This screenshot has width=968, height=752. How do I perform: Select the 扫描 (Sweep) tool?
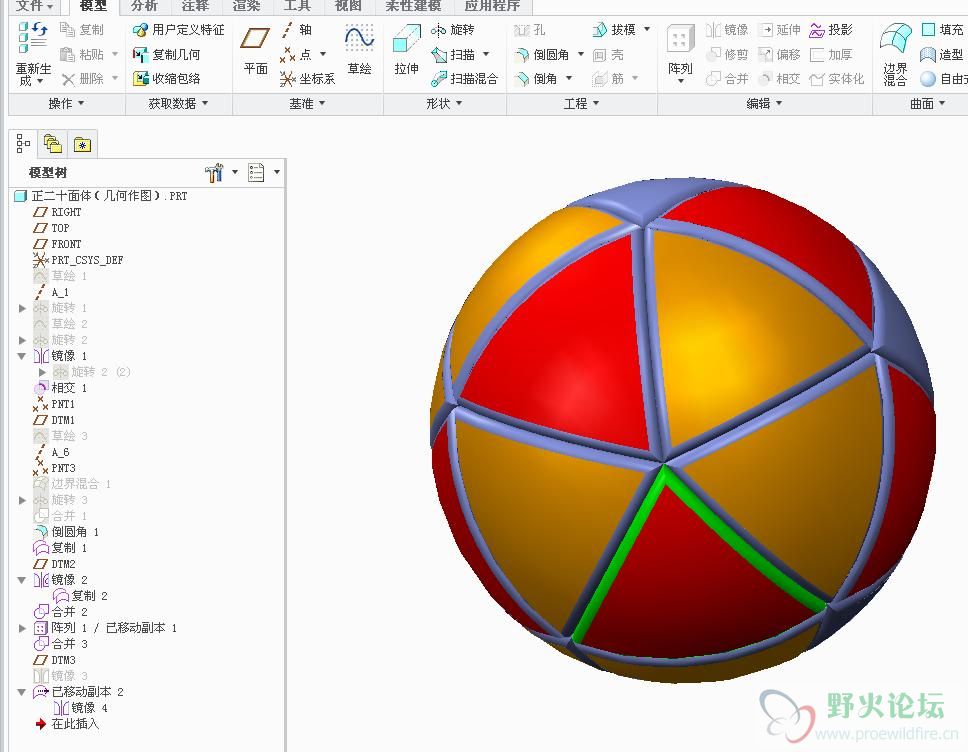[453, 54]
